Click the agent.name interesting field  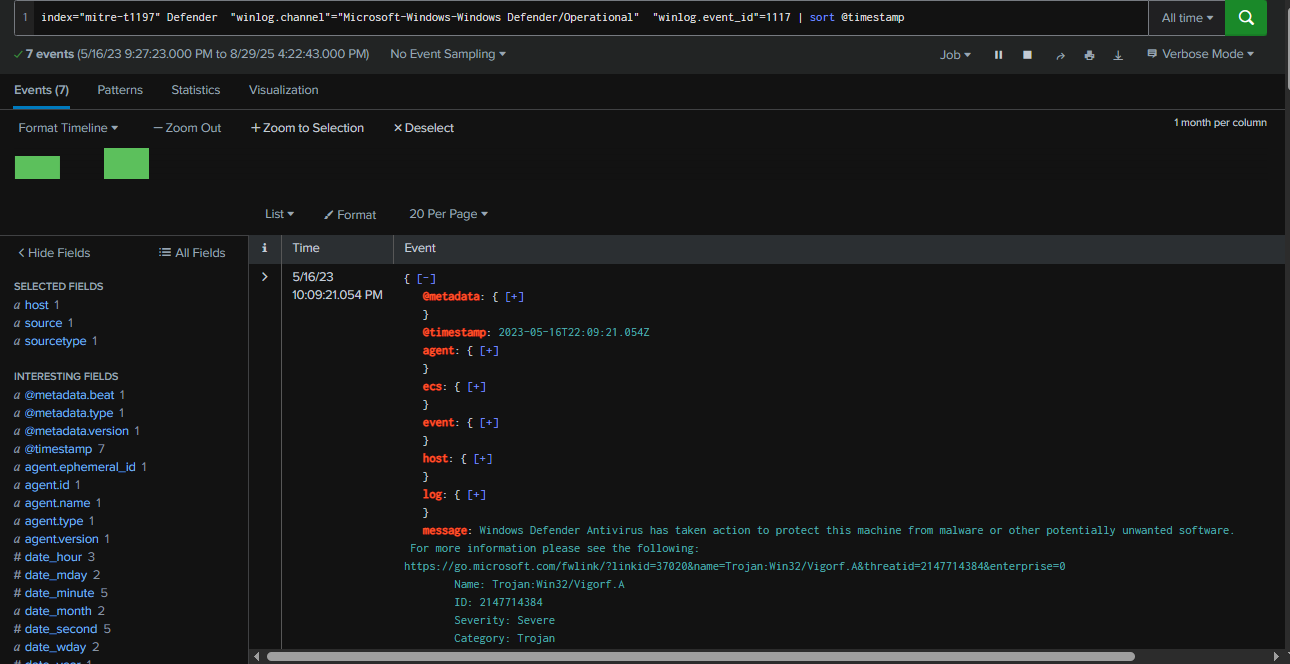[x=57, y=503]
